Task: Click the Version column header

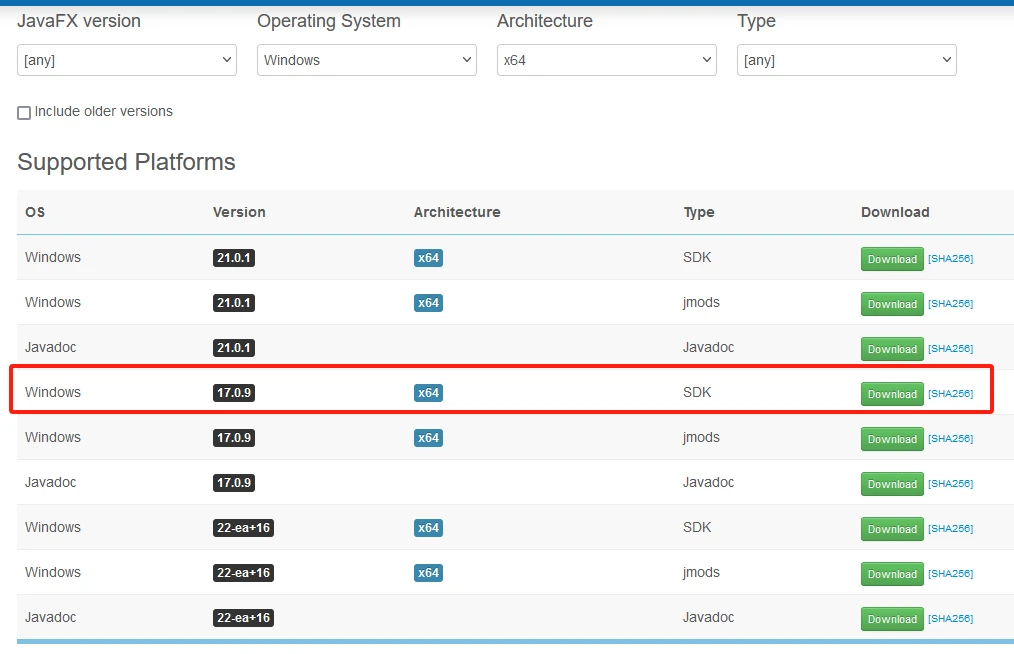Action: pos(239,212)
